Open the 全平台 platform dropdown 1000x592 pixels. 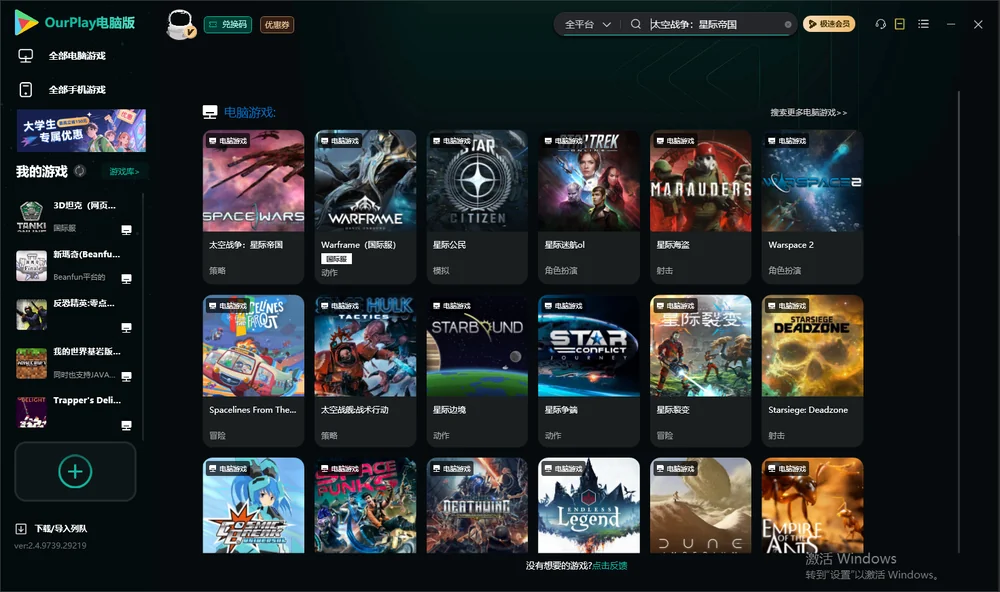pos(587,24)
